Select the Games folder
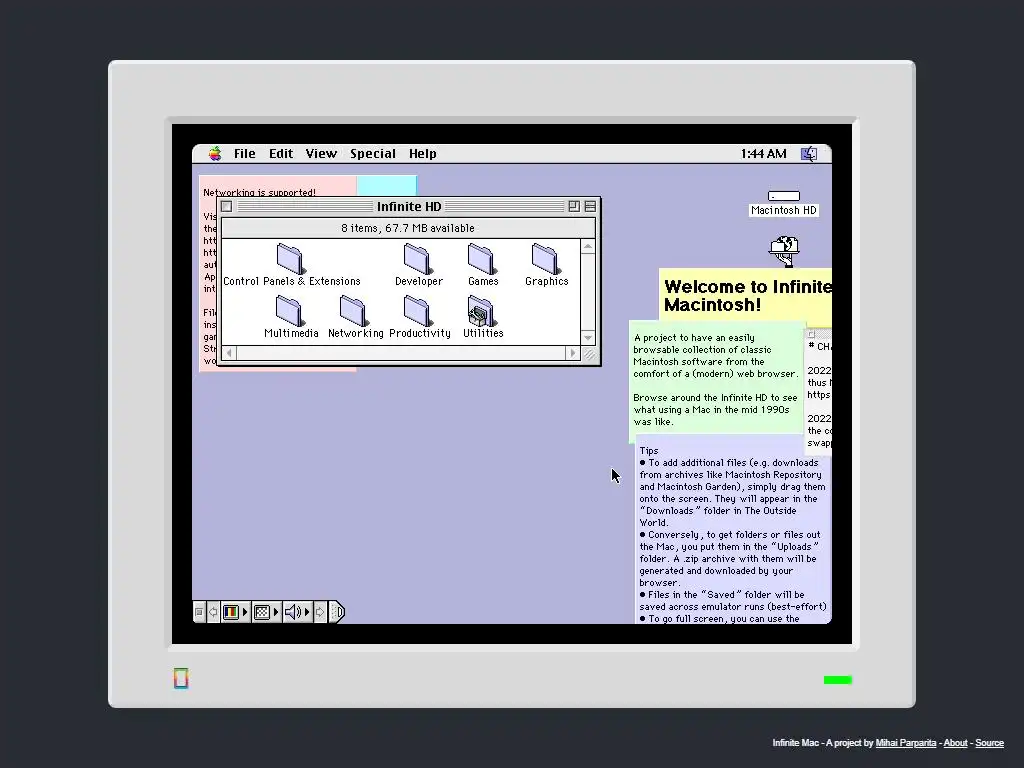This screenshot has width=1024, height=768. click(483, 265)
